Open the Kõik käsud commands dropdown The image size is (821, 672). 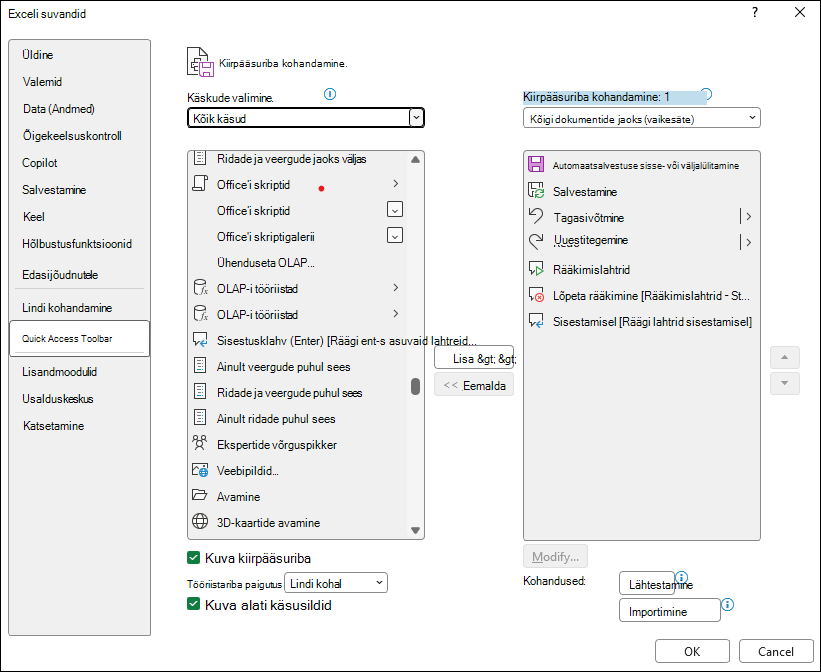[x=306, y=118]
